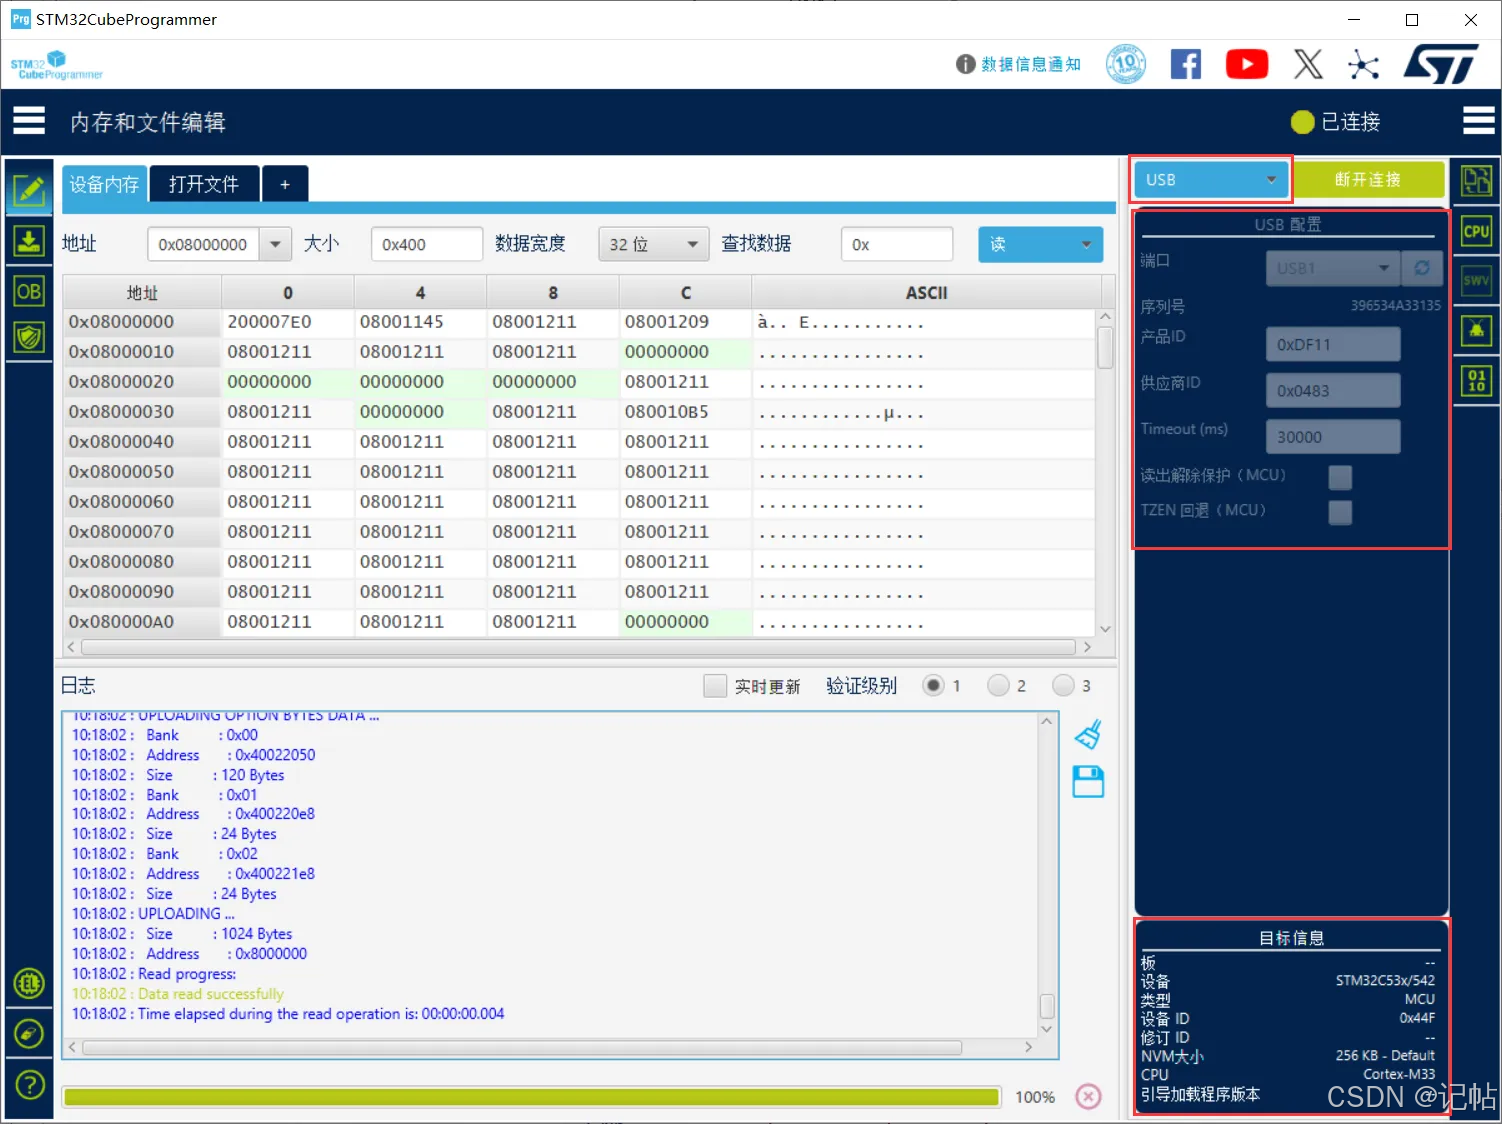Click the log vertical scrollbar thumb
The height and width of the screenshot is (1124, 1502).
tap(1047, 1004)
